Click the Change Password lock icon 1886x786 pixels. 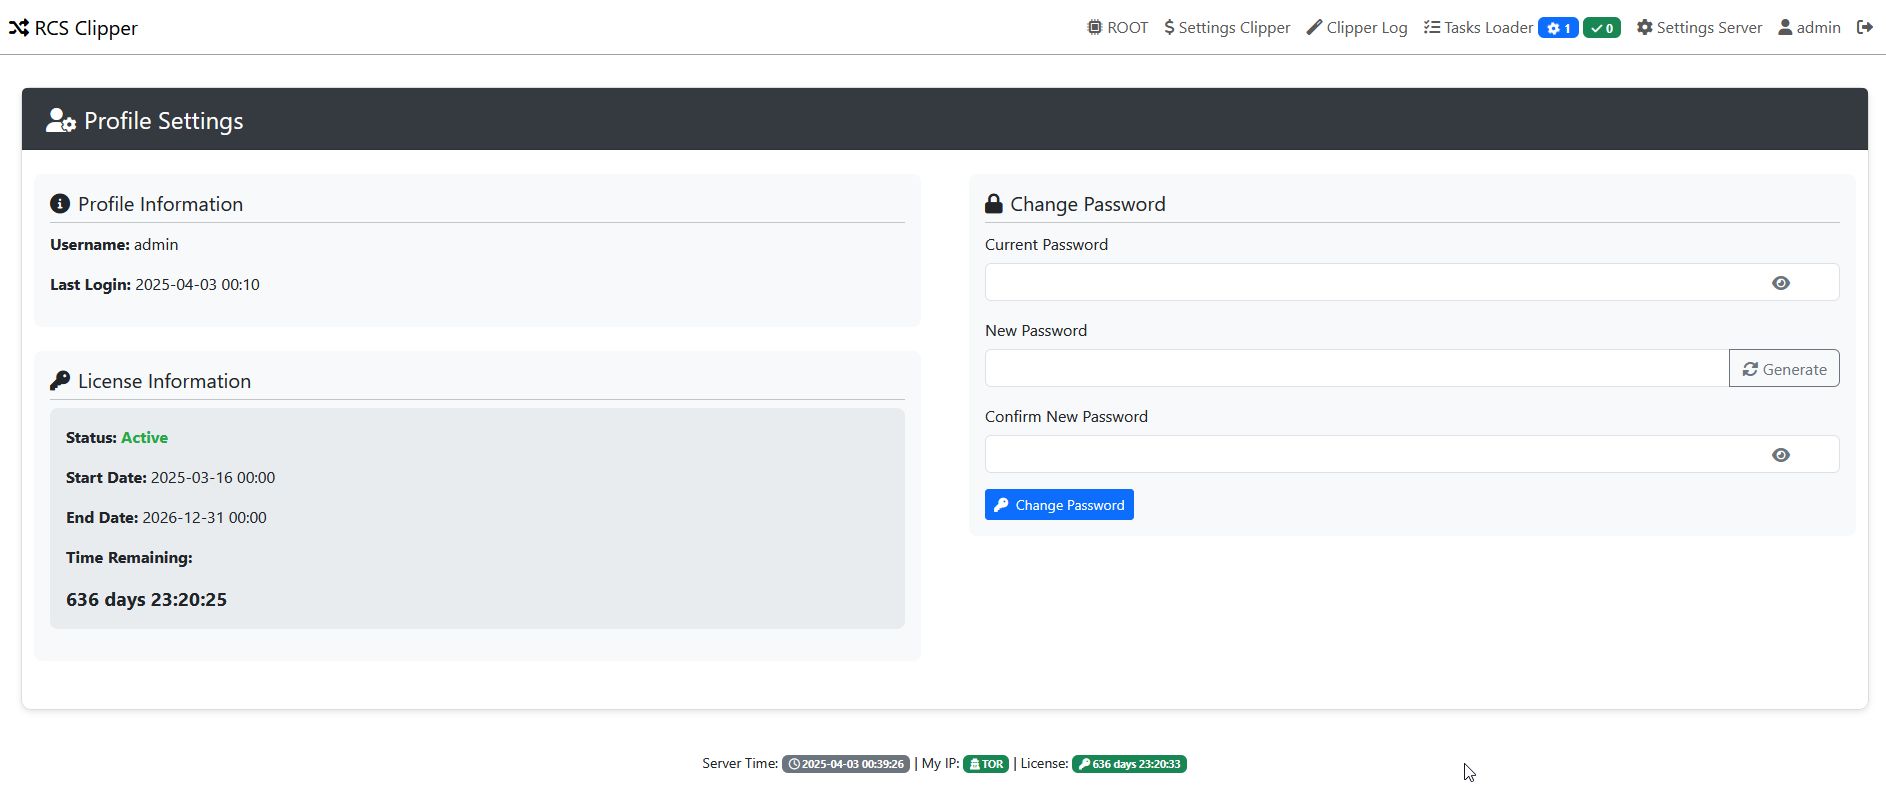(x=994, y=204)
